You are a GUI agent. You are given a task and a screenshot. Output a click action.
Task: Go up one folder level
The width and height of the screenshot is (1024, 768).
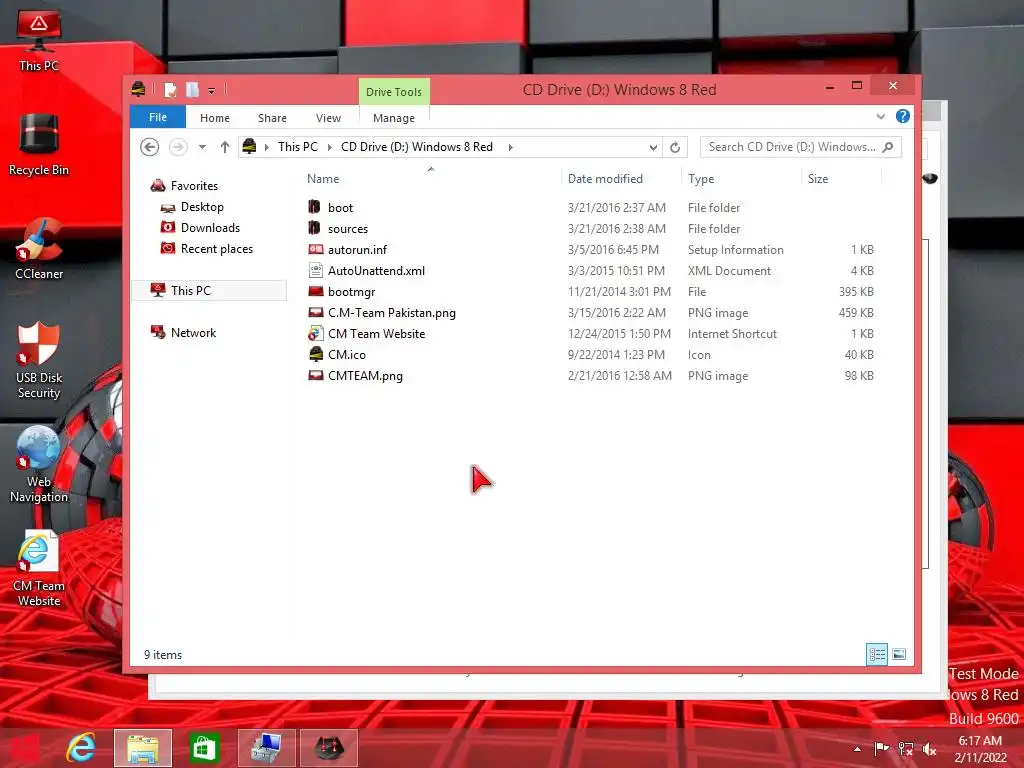click(225, 147)
